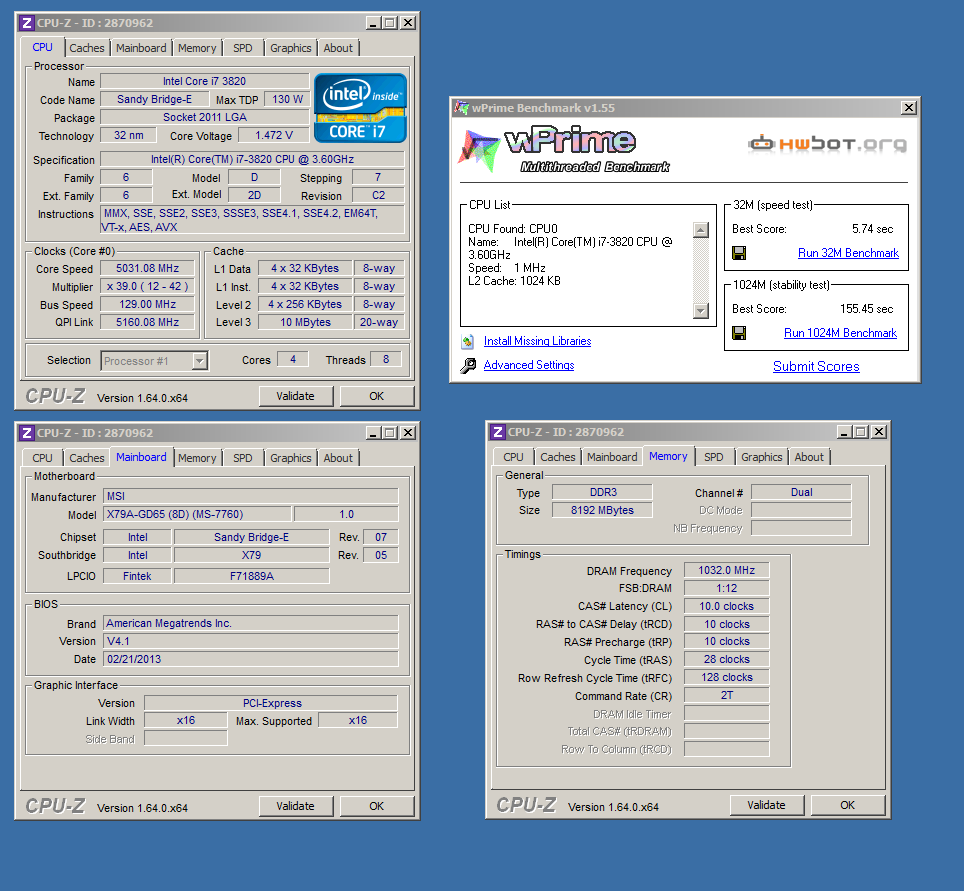The height and width of the screenshot is (891, 964).
Task: Click the save icon for 1024M score
Action: point(739,333)
